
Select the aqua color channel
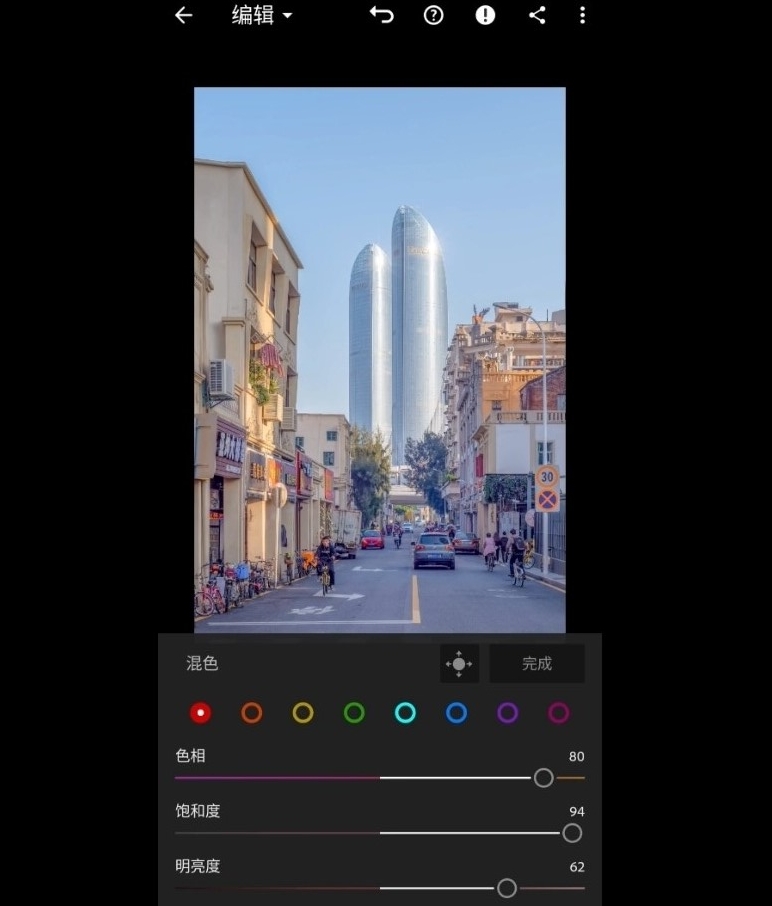pyautogui.click(x=405, y=713)
